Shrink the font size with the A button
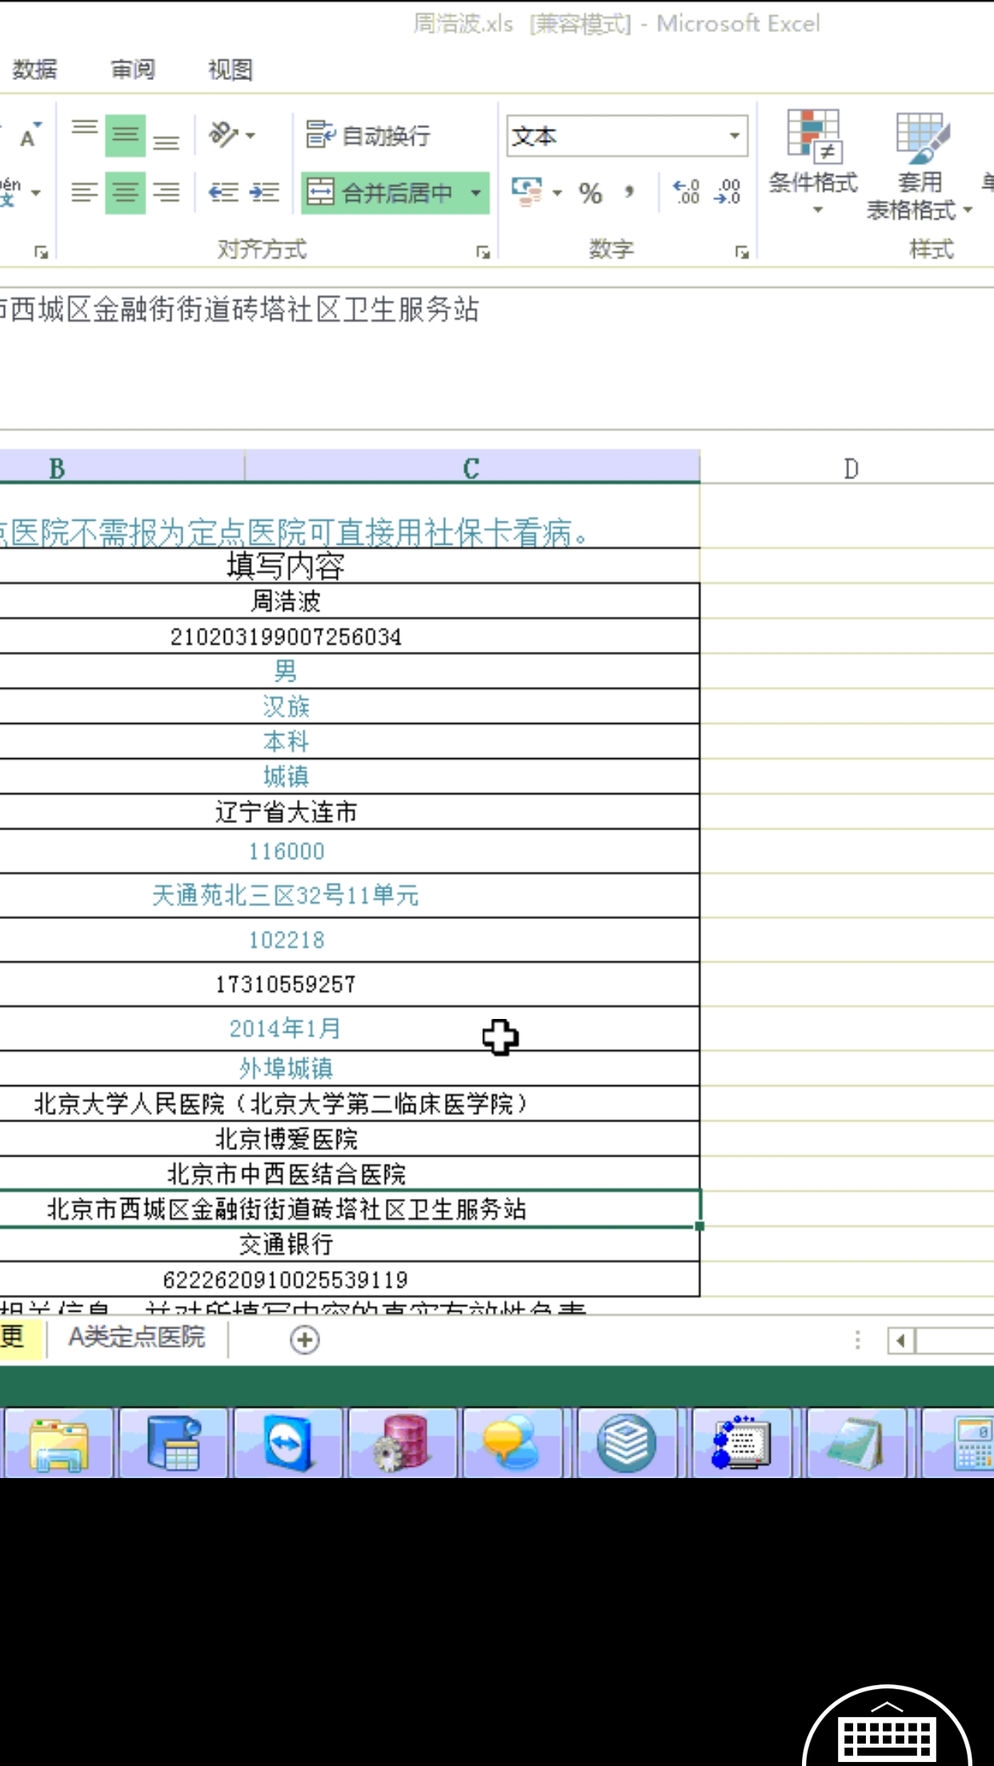 click(29, 135)
